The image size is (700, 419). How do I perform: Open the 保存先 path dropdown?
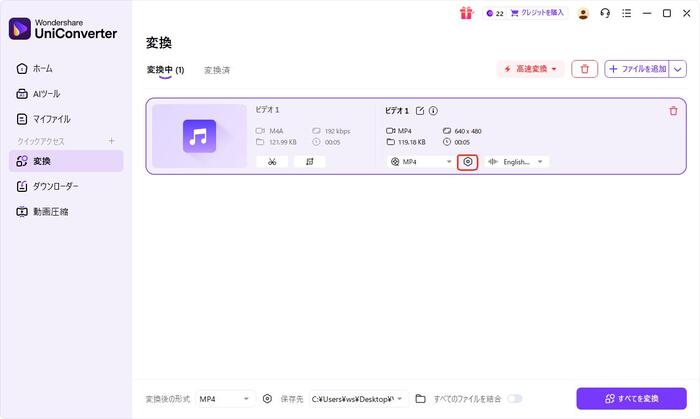[358, 399]
